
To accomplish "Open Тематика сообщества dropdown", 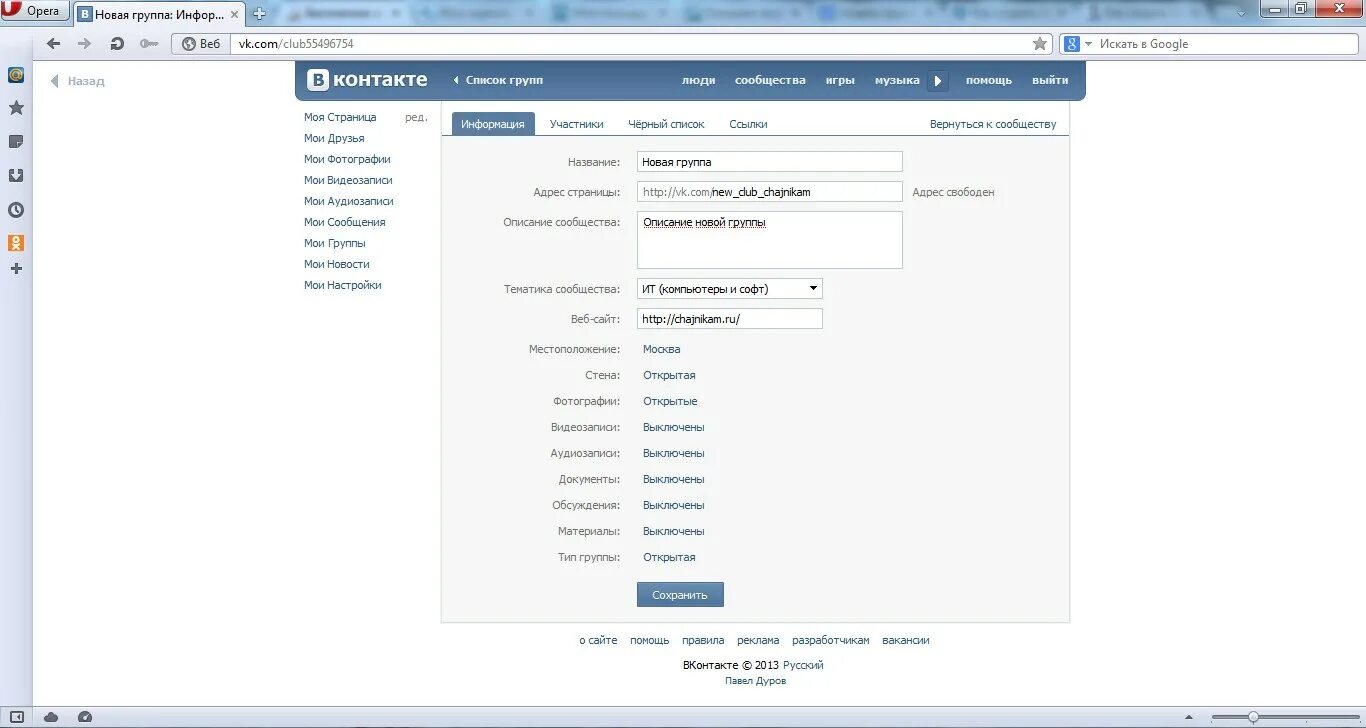I will coord(730,289).
